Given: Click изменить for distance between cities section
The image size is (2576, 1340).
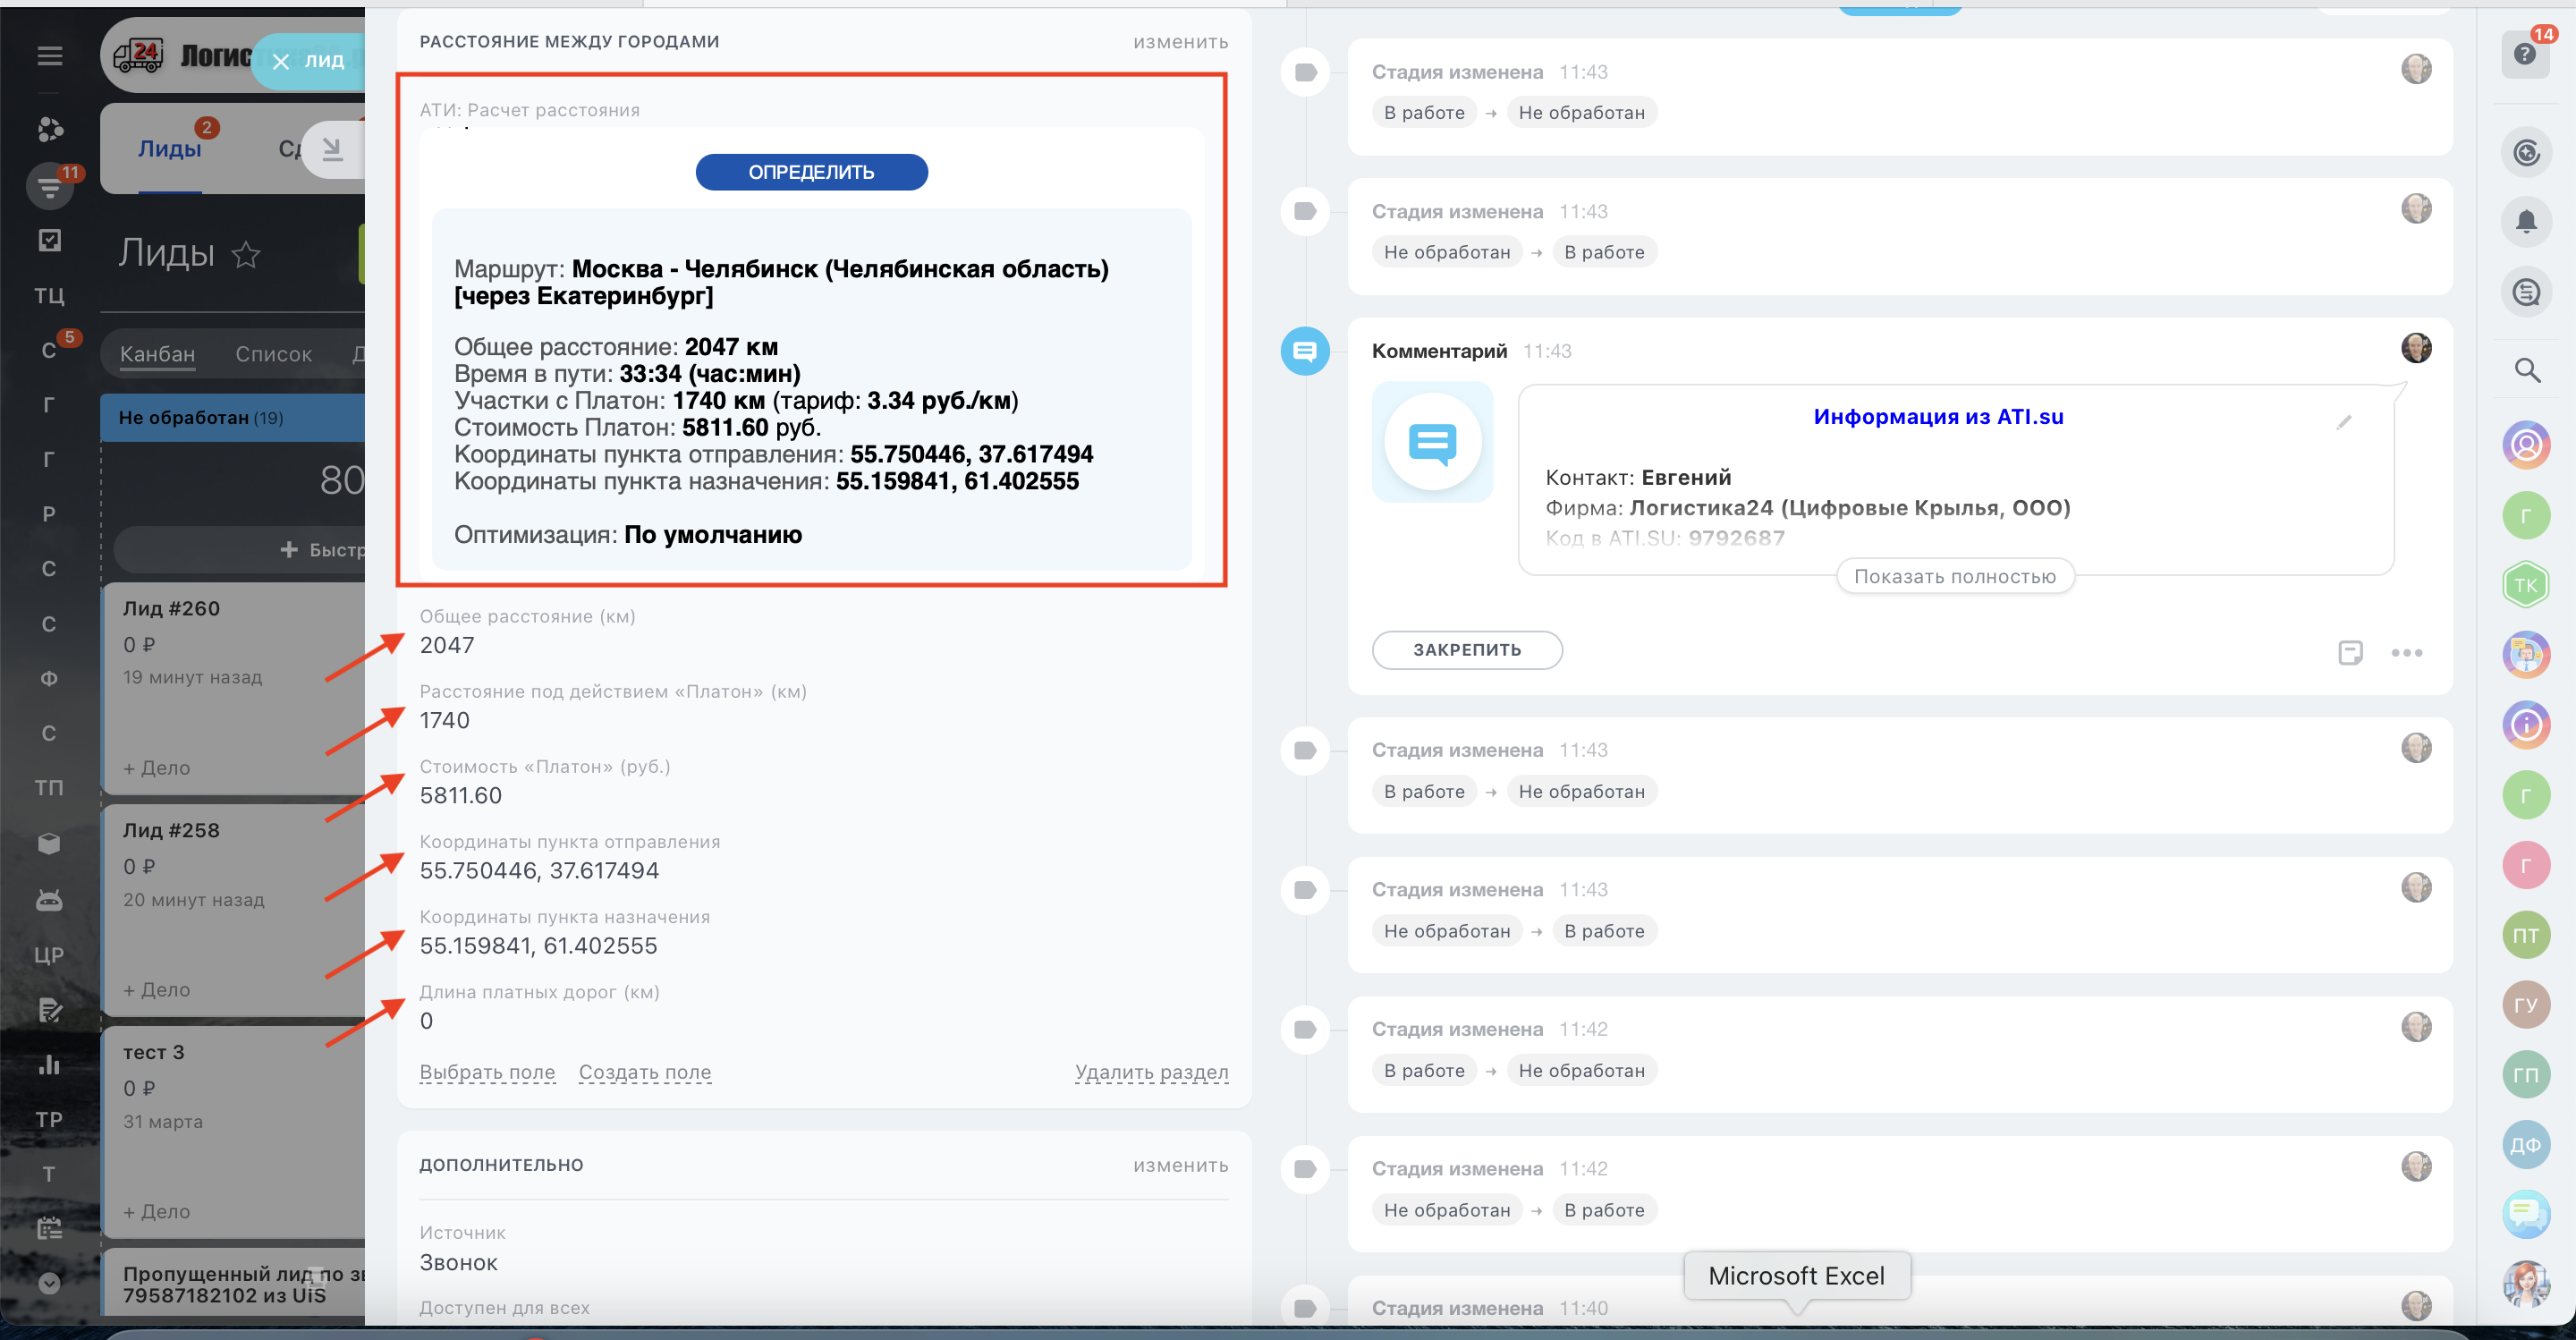Looking at the screenshot, I should point(1180,42).
